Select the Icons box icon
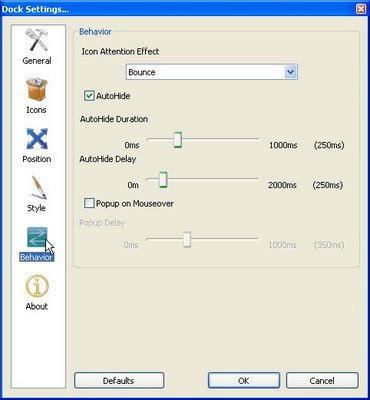This screenshot has height=400, width=370. coord(37,89)
